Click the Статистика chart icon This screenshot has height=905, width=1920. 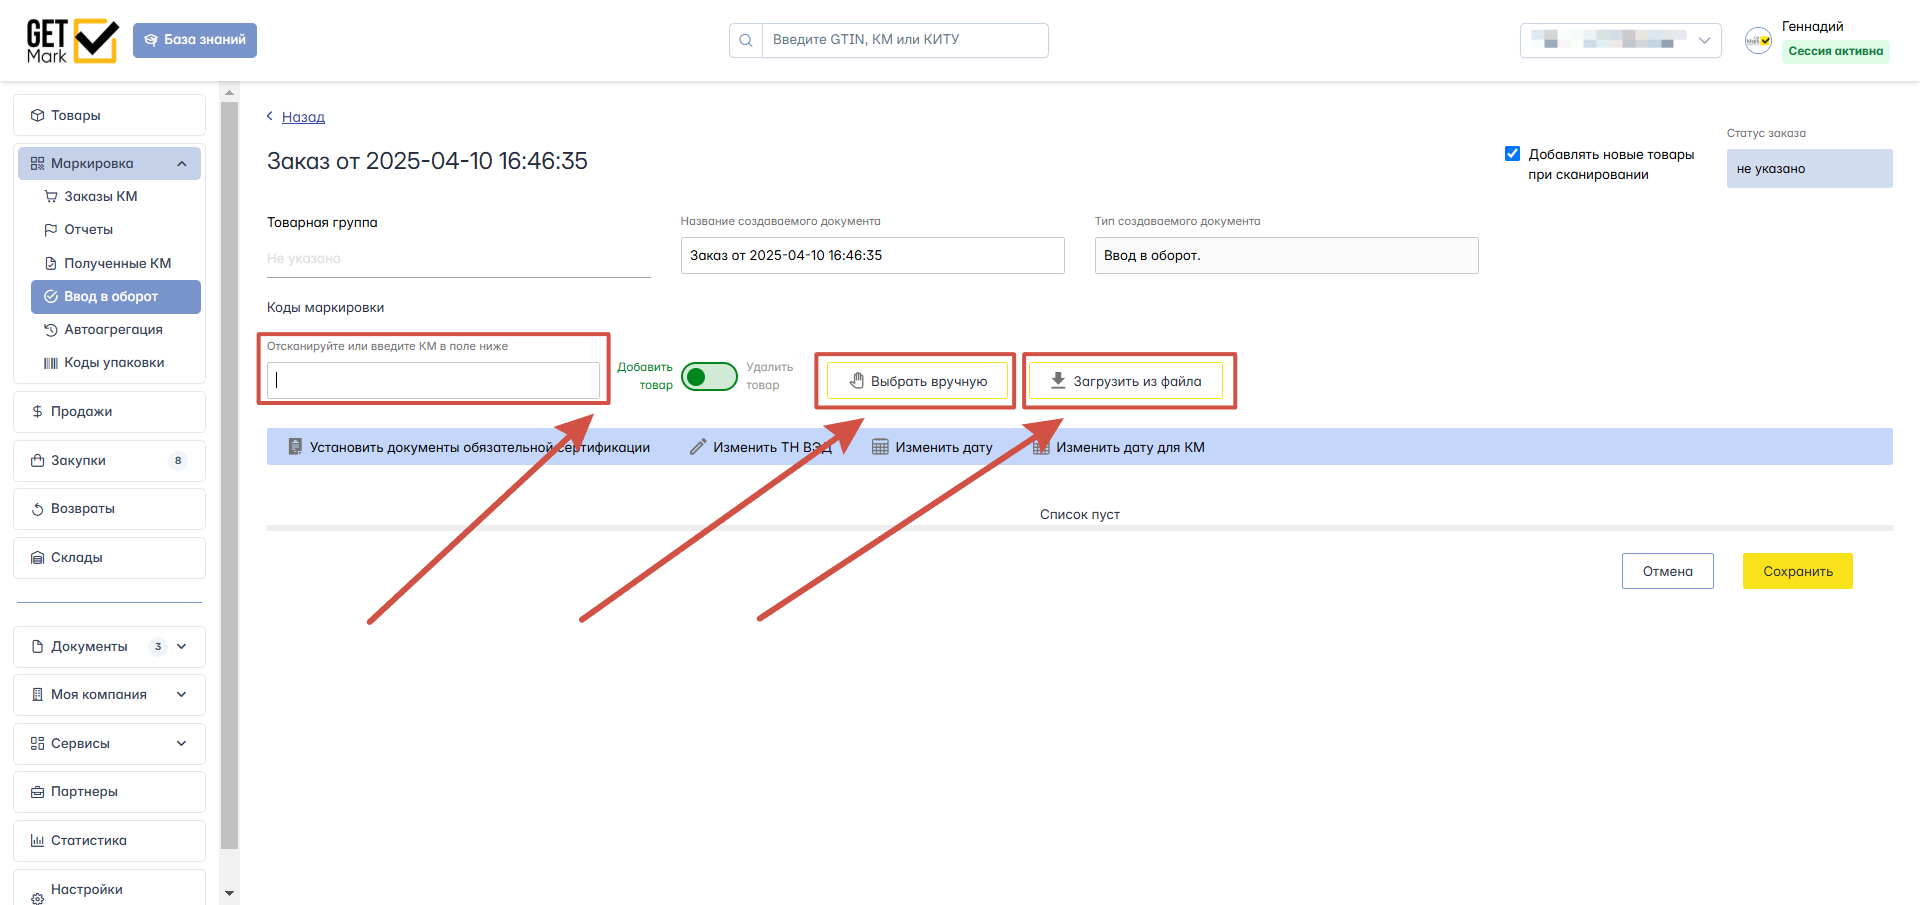point(38,840)
